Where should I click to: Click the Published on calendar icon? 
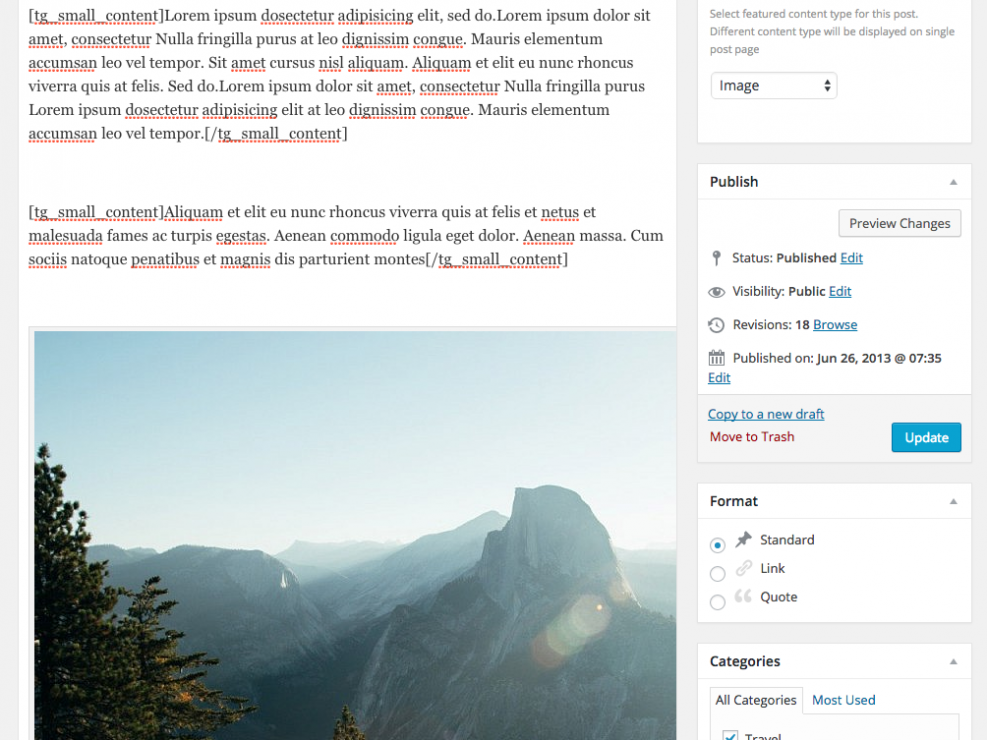coord(716,358)
